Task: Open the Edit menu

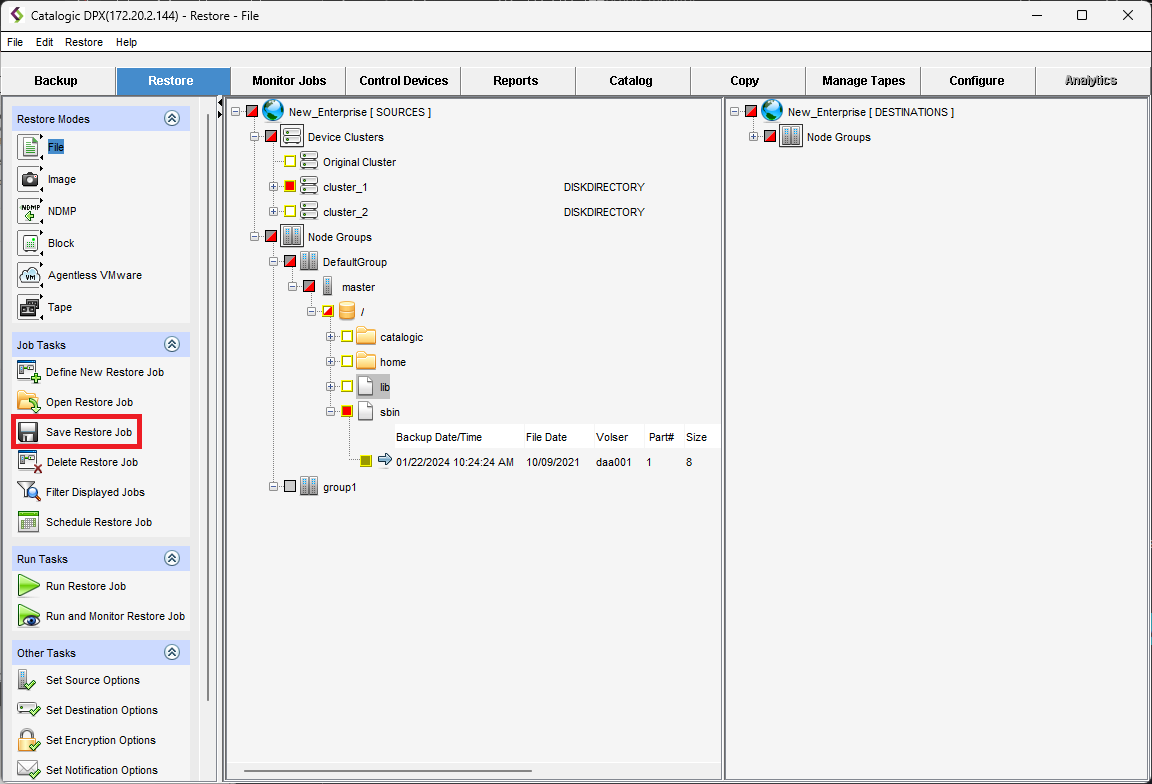Action: (44, 42)
